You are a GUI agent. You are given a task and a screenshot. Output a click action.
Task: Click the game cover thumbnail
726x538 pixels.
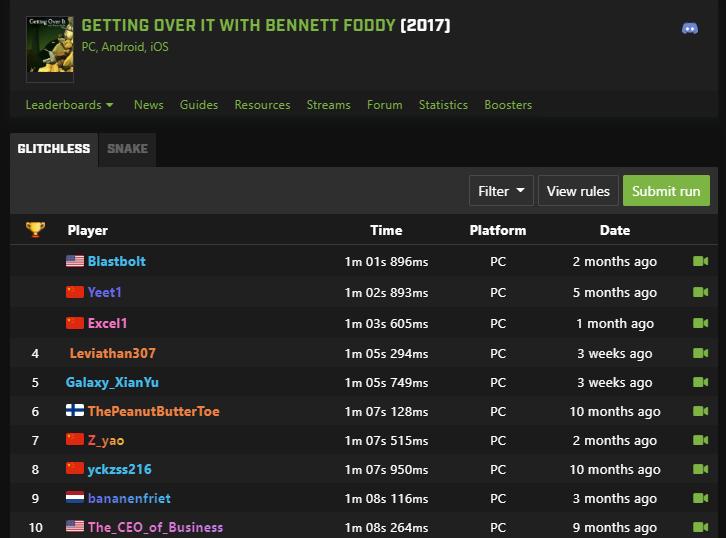coord(49,49)
